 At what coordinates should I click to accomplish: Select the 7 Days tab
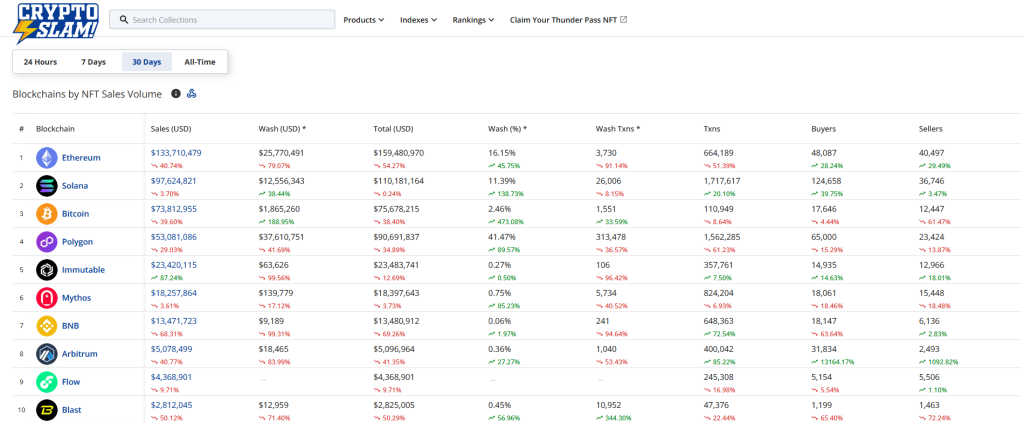click(x=93, y=62)
